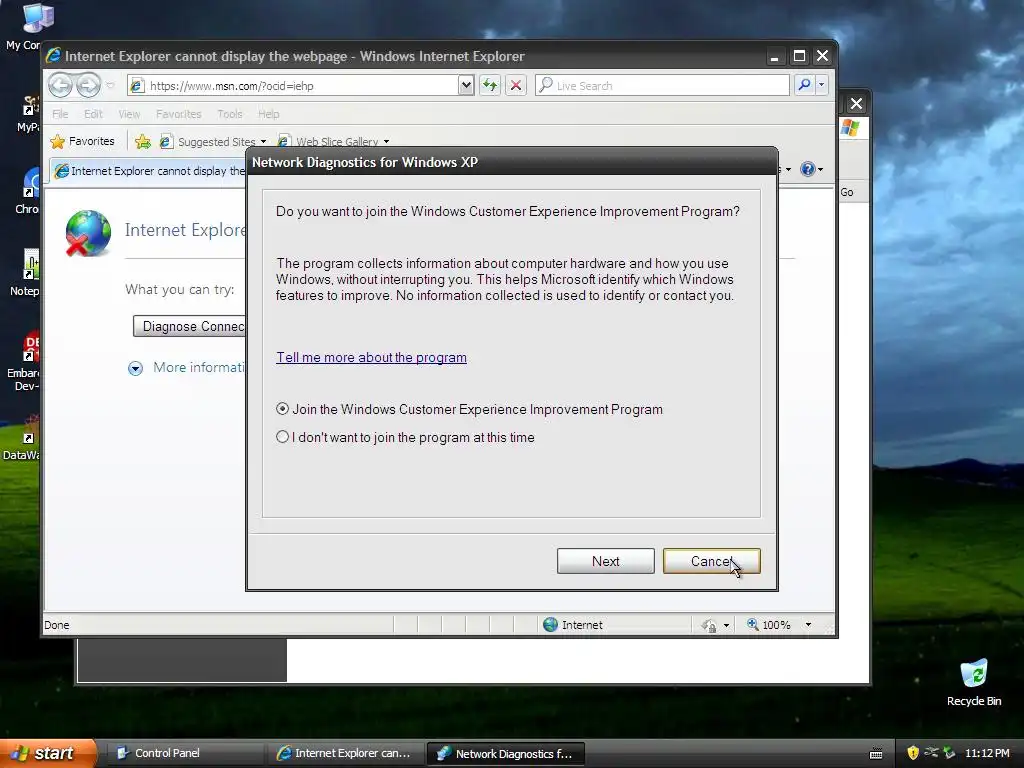Image resolution: width=1024 pixels, height=768 pixels.
Task: Expand the address bar history dropdown
Action: pos(466,85)
